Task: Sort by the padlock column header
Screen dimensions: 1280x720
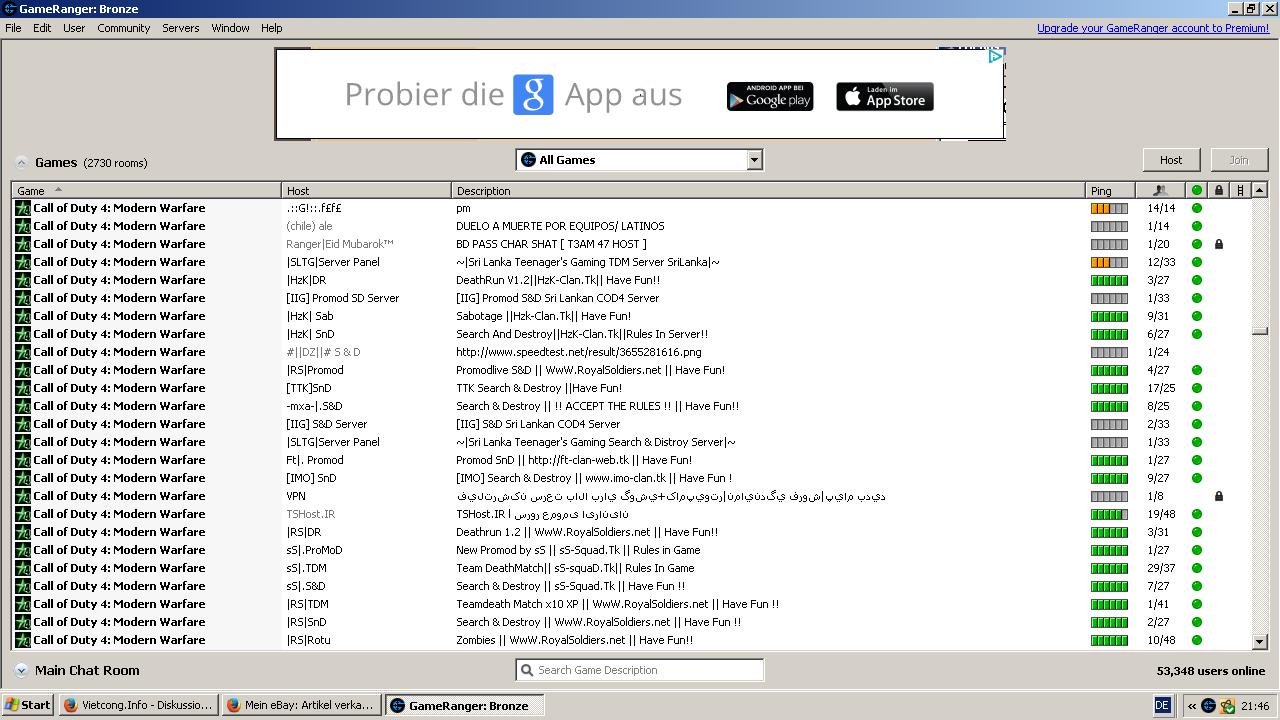Action: point(1218,190)
